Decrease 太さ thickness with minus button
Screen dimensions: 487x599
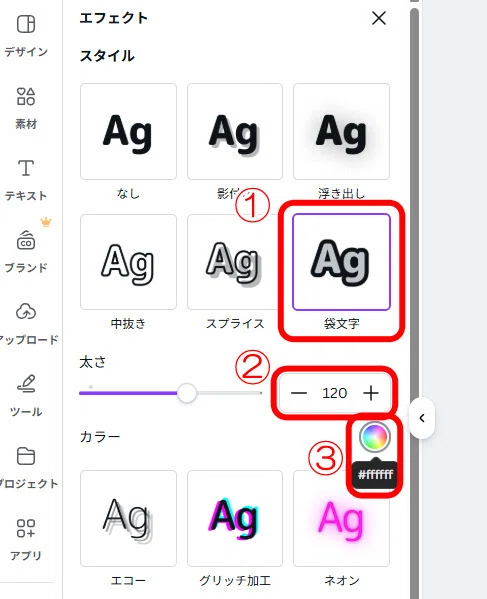(x=299, y=393)
